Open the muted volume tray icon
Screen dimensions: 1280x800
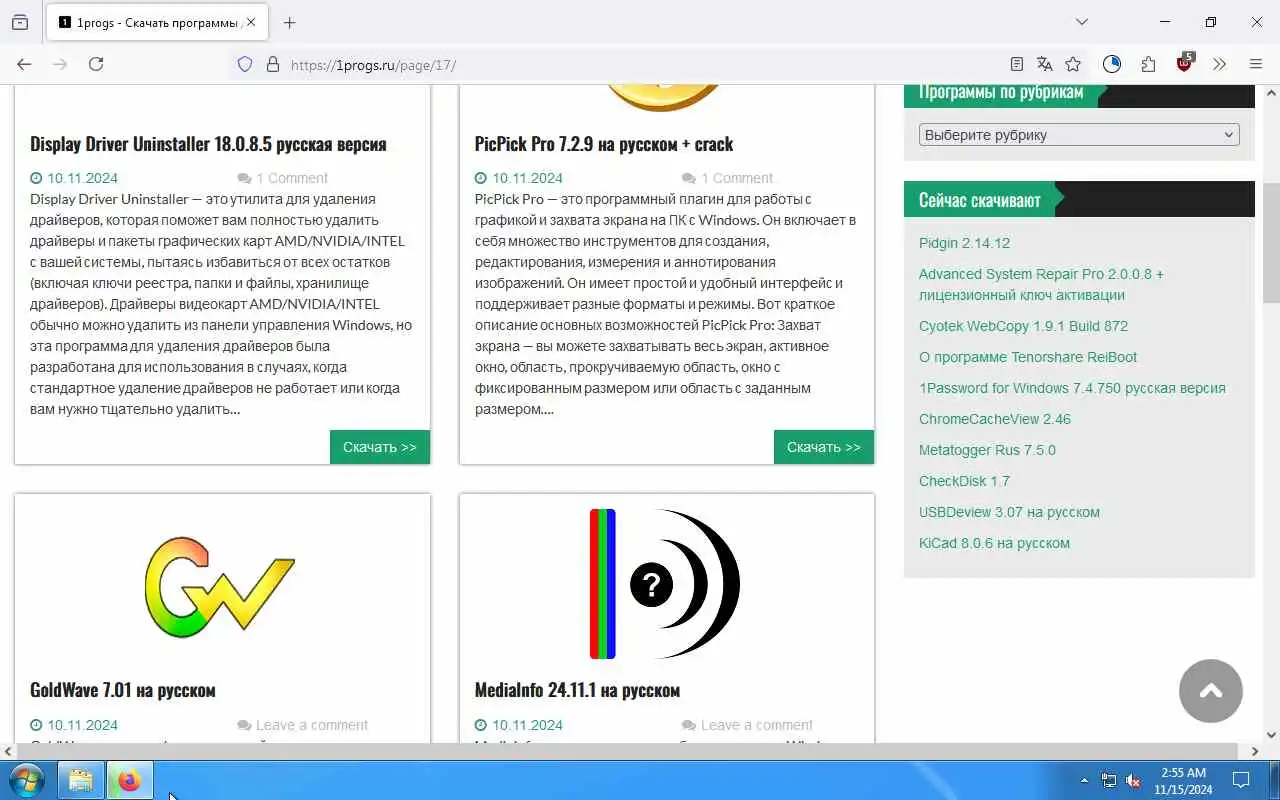click(1134, 780)
